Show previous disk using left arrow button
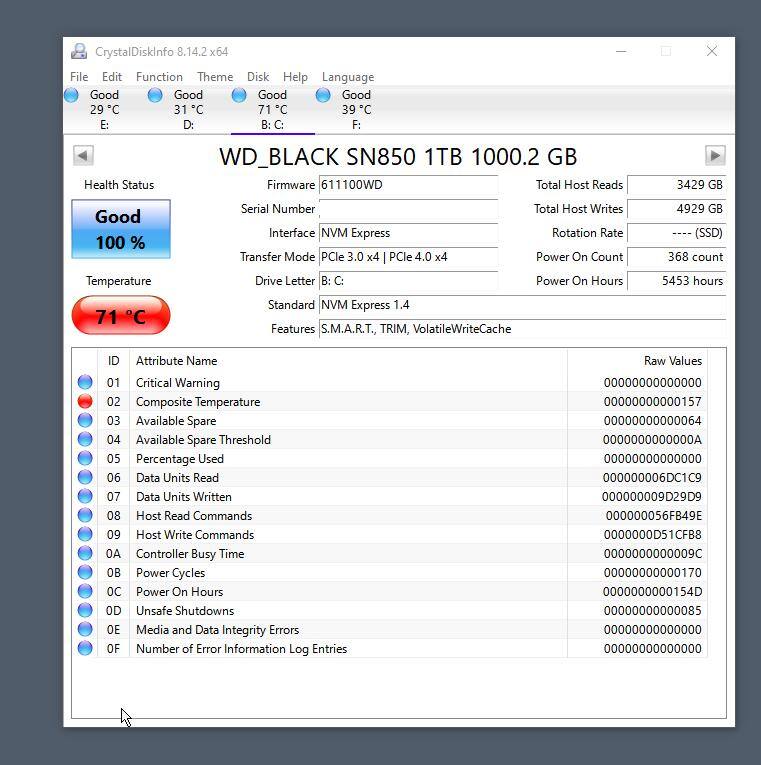 (x=83, y=156)
